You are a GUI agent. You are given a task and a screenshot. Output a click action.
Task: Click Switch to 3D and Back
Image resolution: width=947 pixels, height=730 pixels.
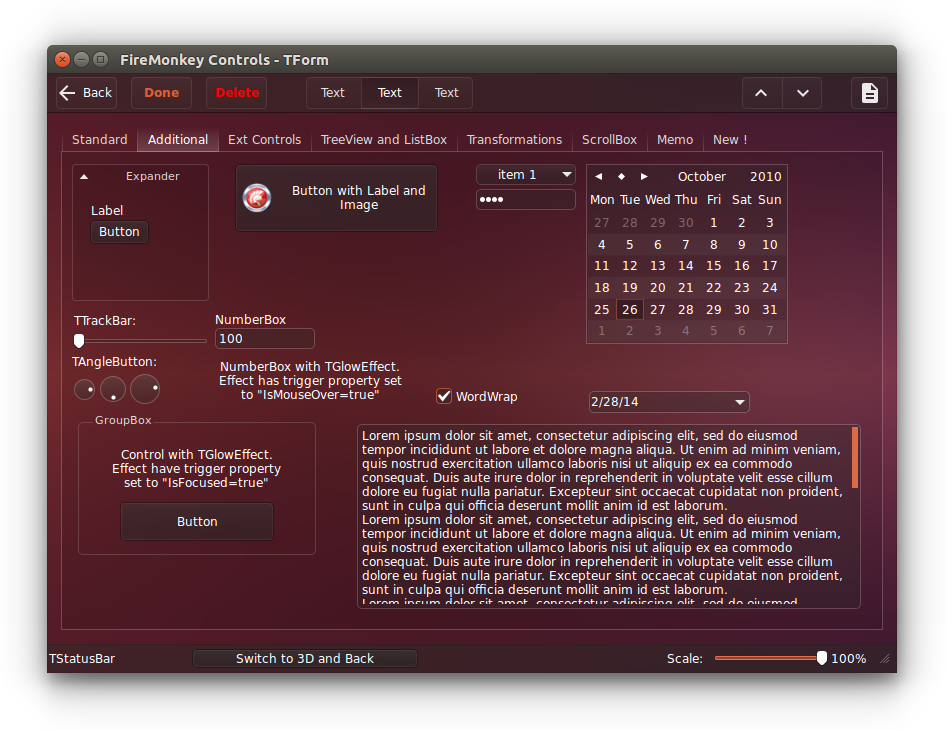304,659
